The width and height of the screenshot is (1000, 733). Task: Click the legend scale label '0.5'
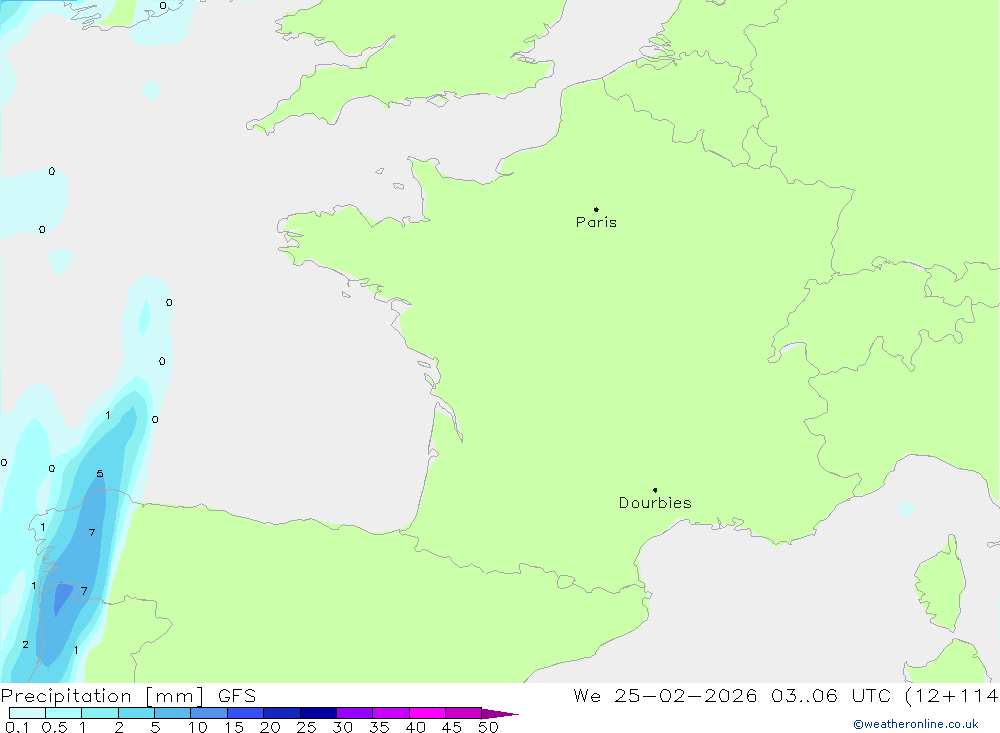click(55, 727)
